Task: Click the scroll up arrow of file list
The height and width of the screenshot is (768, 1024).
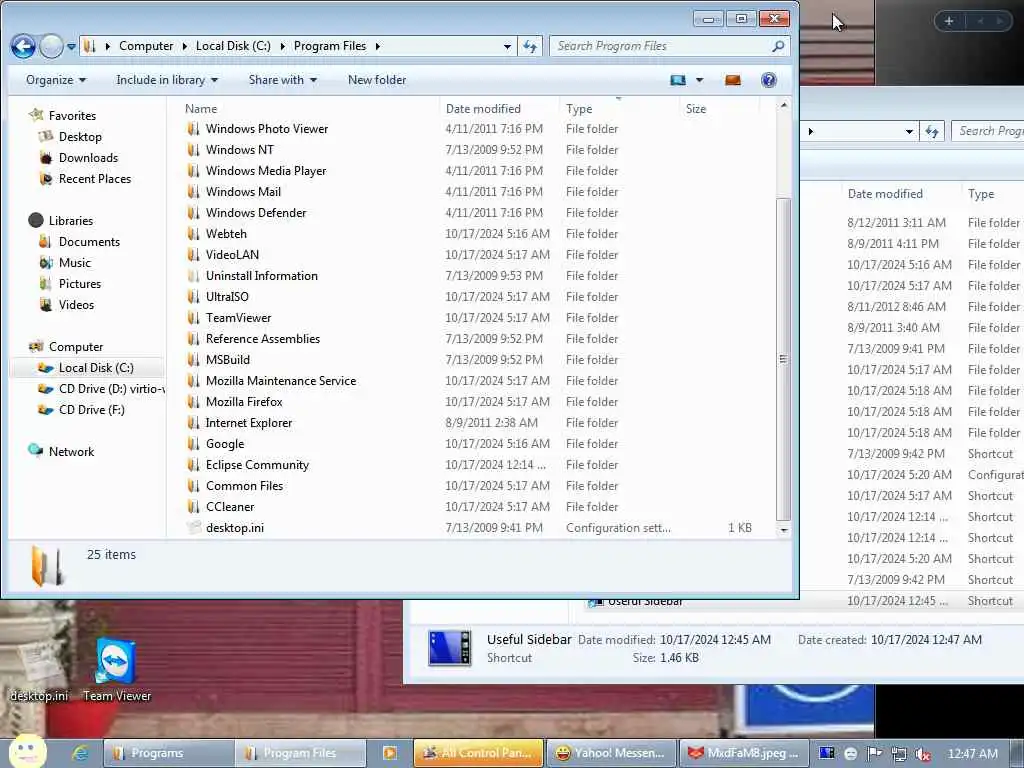Action: tap(784, 104)
